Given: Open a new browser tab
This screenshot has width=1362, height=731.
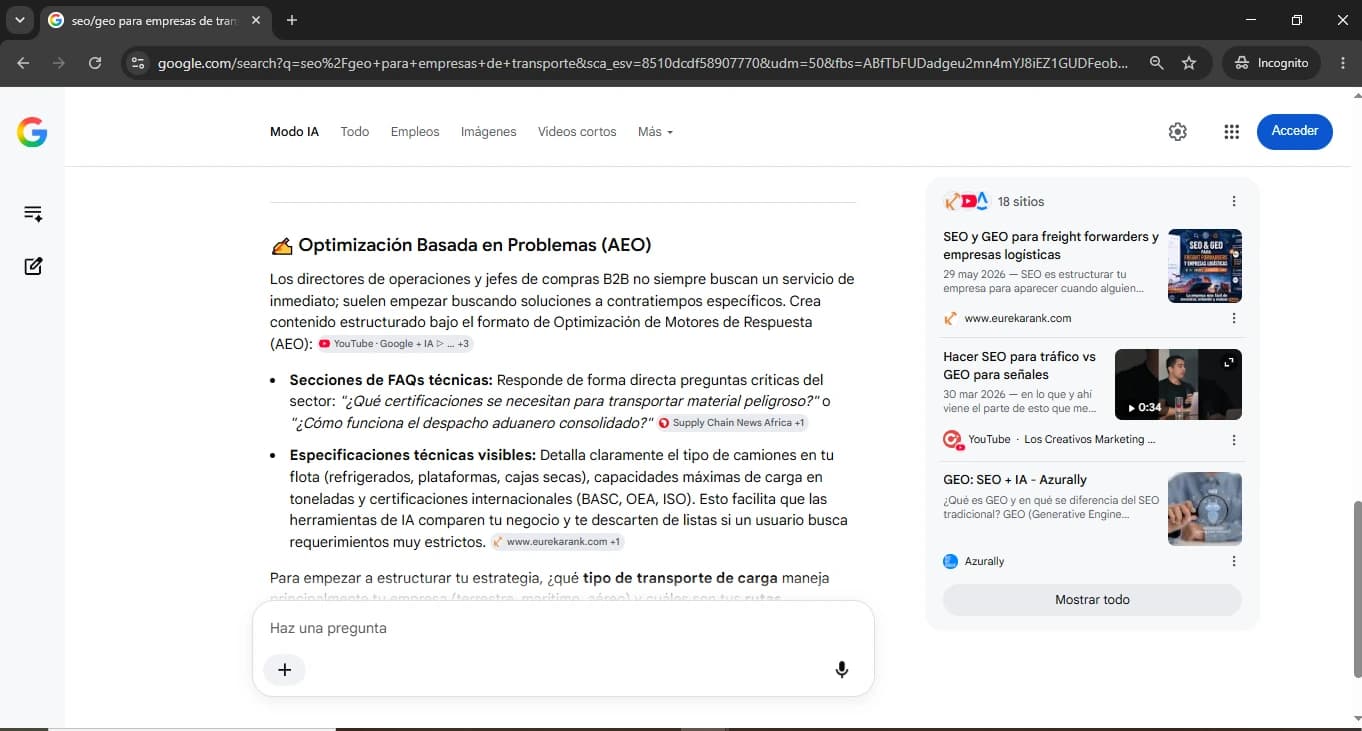Looking at the screenshot, I should (292, 20).
